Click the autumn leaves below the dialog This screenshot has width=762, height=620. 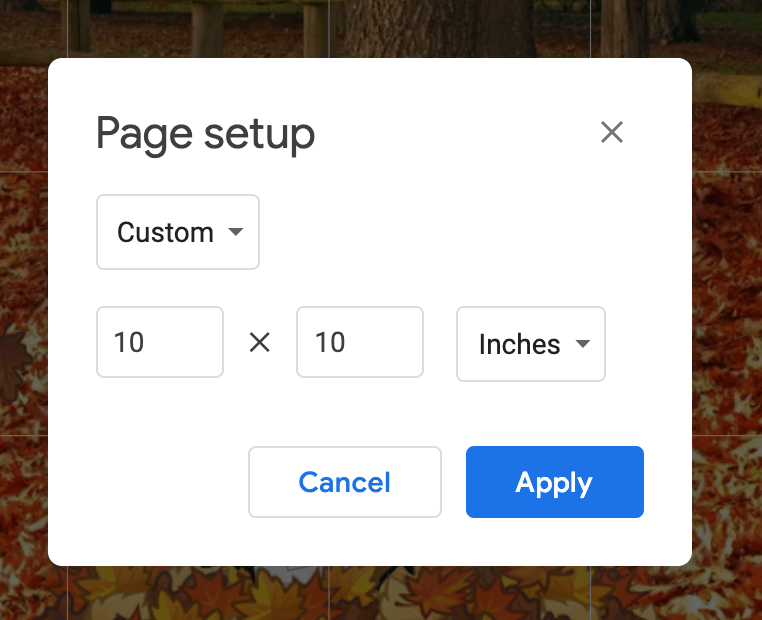(x=380, y=595)
